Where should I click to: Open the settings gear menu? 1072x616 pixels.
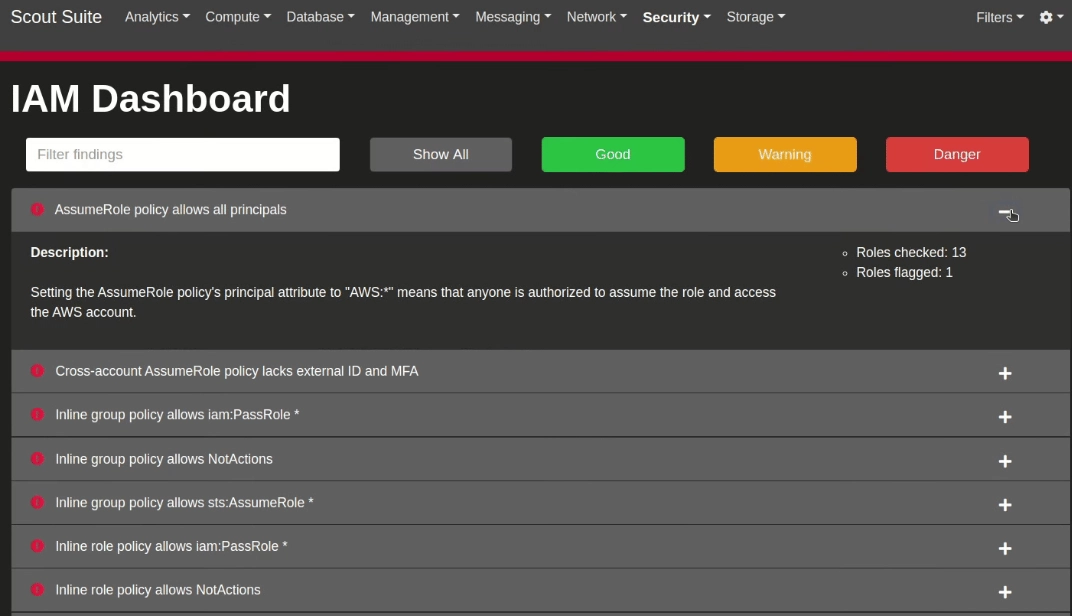tap(1051, 17)
